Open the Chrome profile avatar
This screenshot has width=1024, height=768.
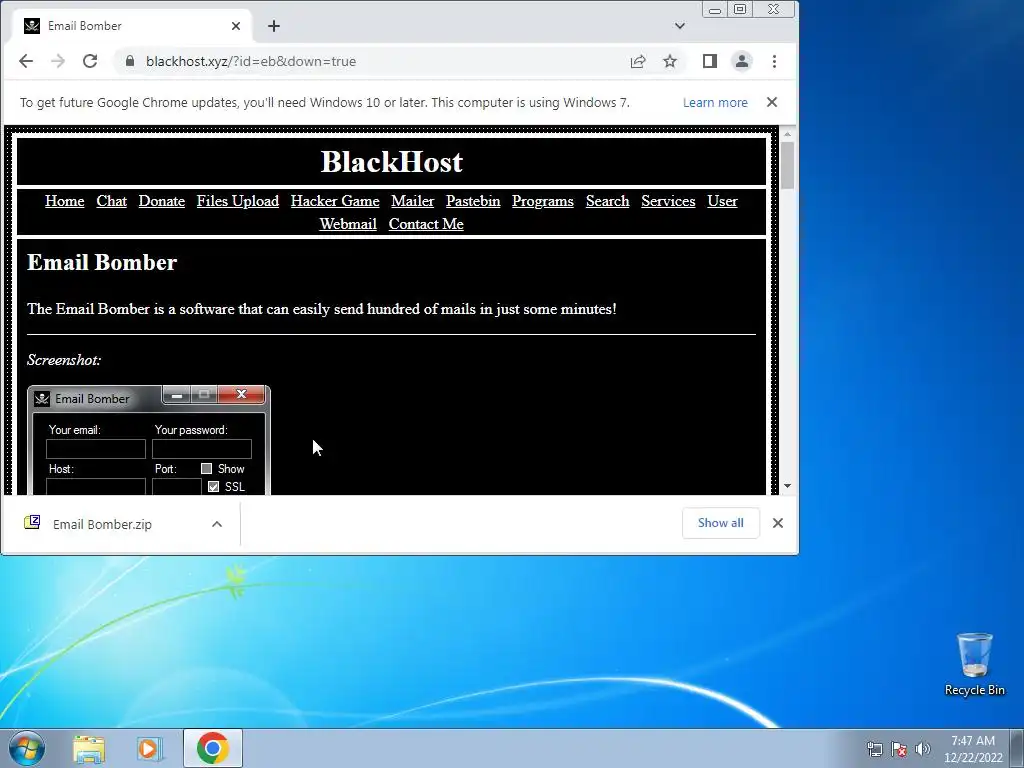pyautogui.click(x=742, y=61)
